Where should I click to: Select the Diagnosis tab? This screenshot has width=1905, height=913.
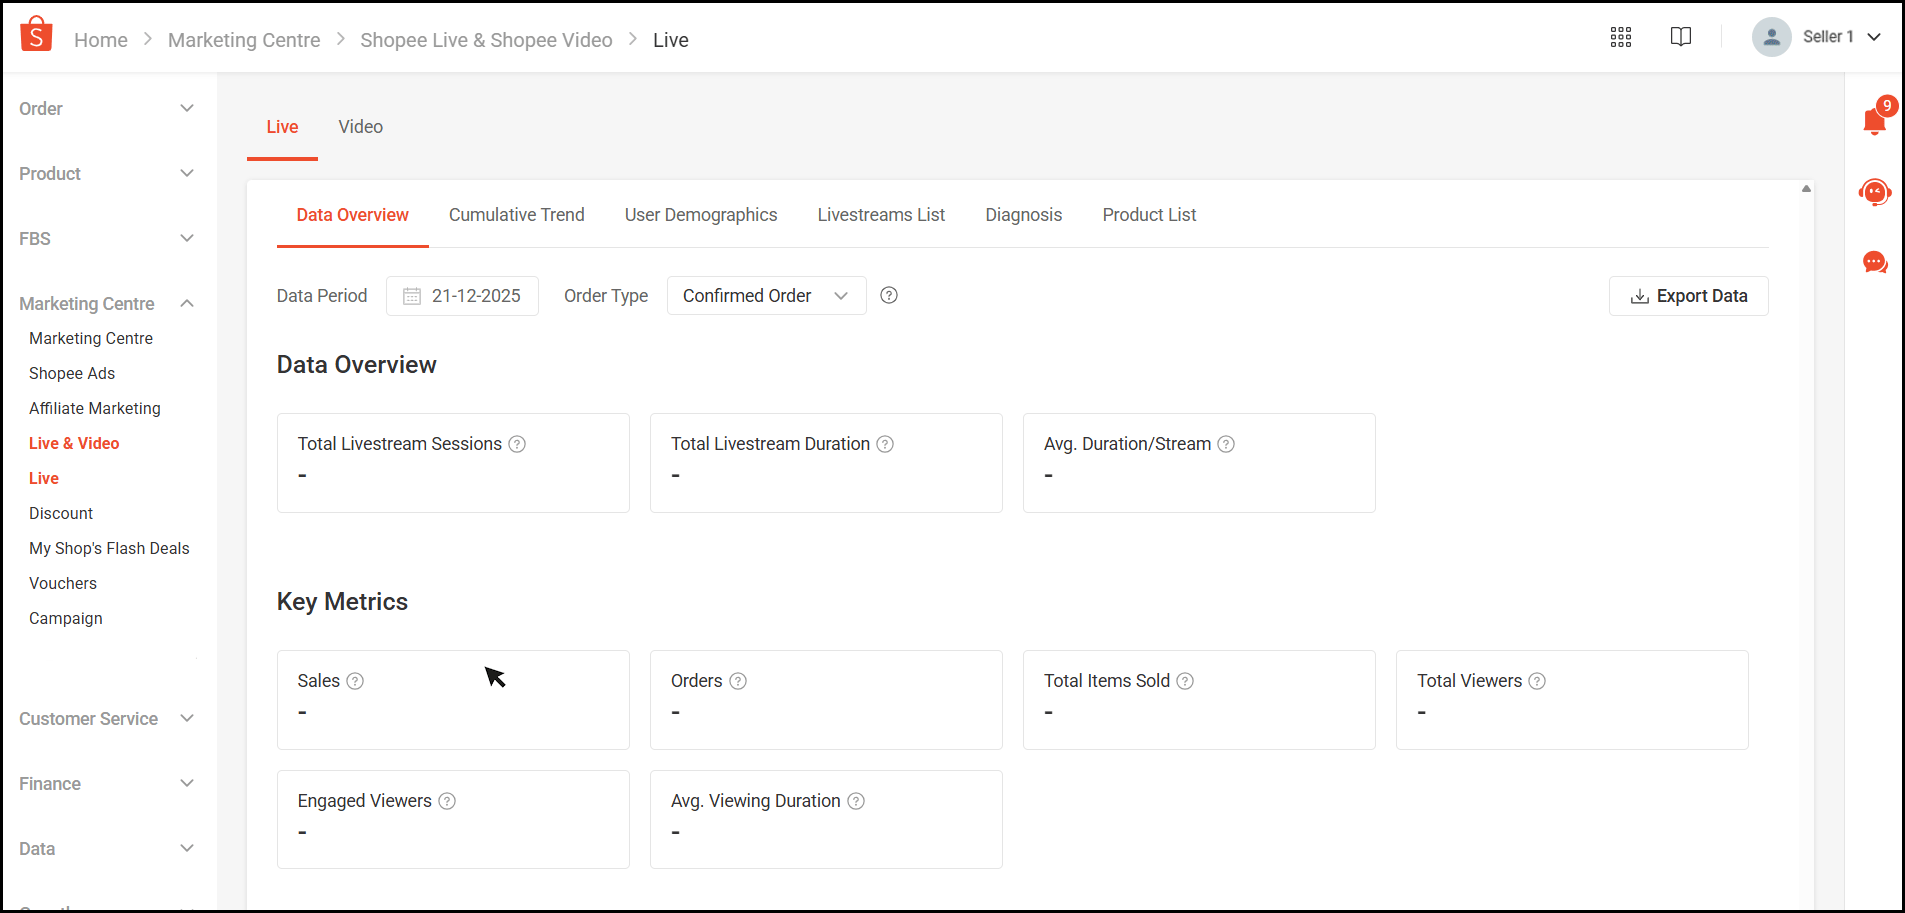pyautogui.click(x=1023, y=215)
